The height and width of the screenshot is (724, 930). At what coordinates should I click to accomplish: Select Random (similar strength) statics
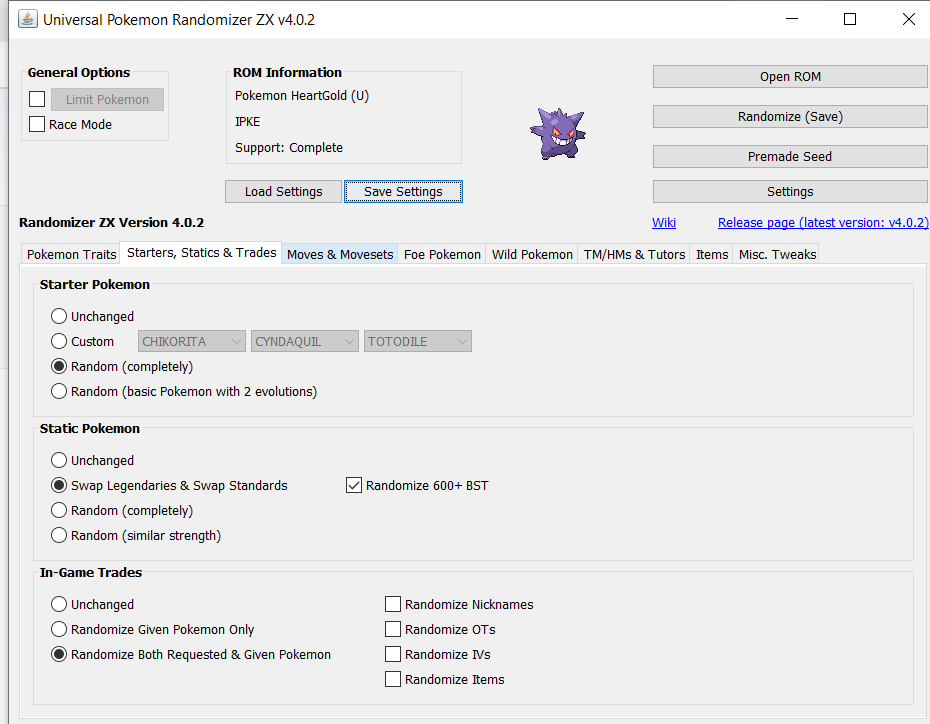tap(59, 535)
